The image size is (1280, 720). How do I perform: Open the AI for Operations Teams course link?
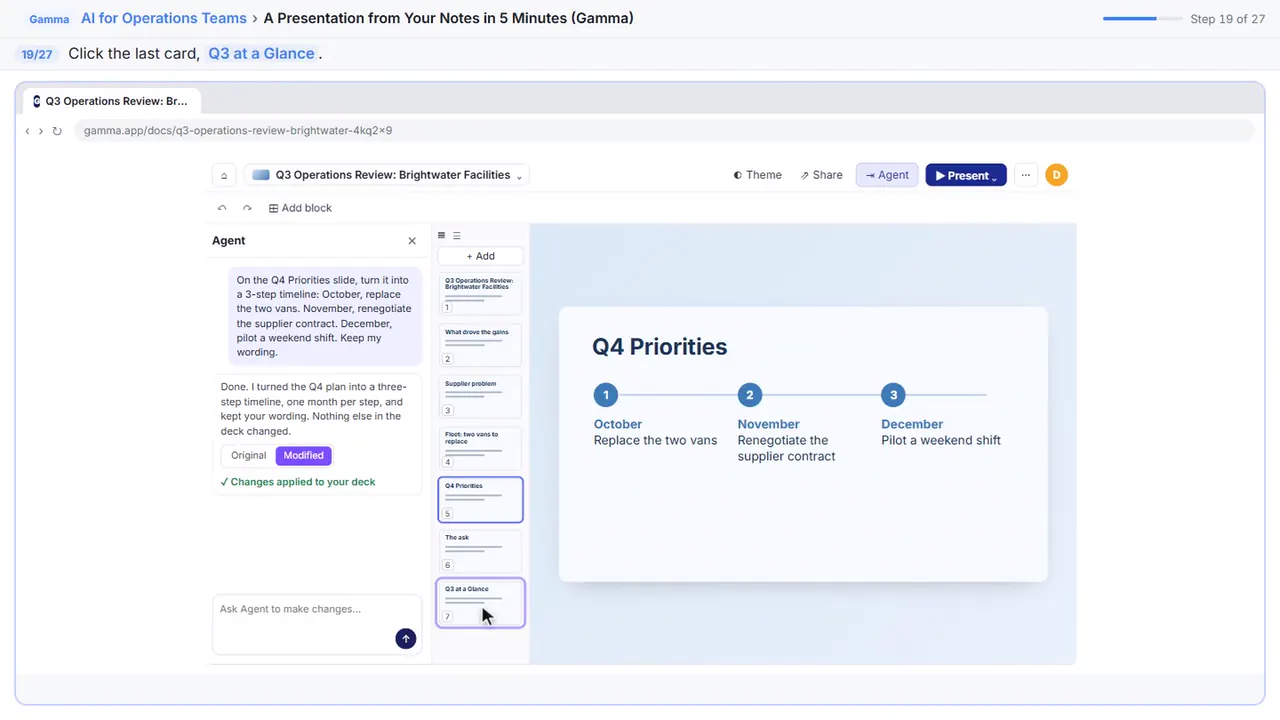tap(164, 18)
